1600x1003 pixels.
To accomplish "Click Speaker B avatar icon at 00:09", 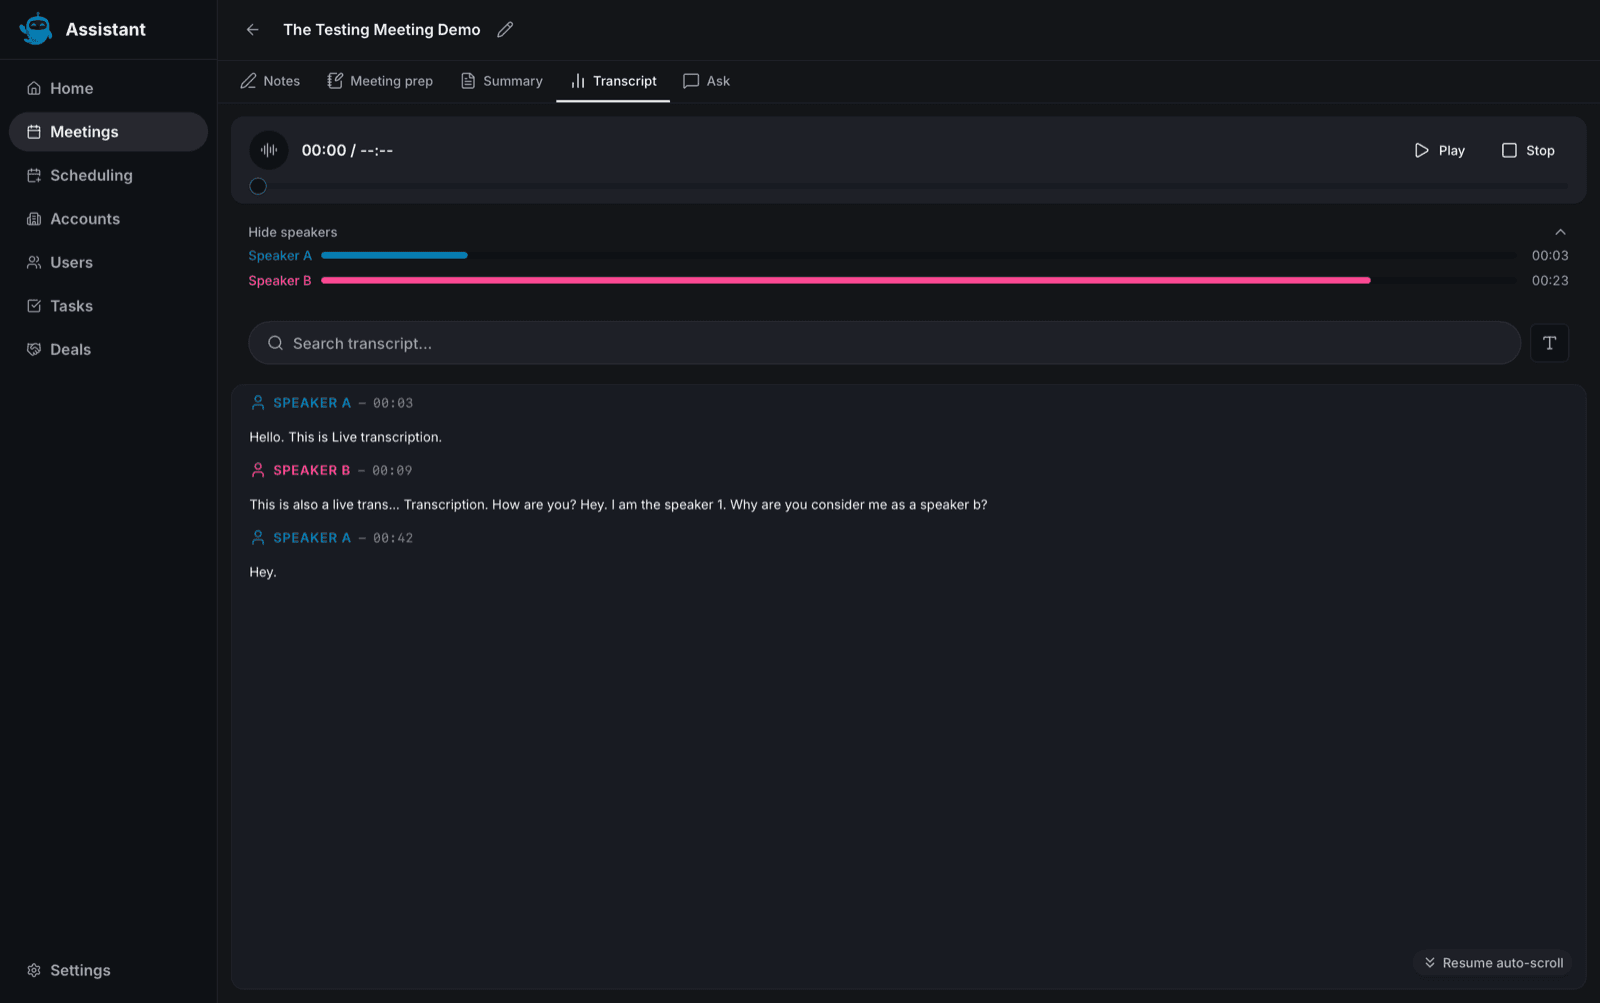I will click(x=258, y=470).
